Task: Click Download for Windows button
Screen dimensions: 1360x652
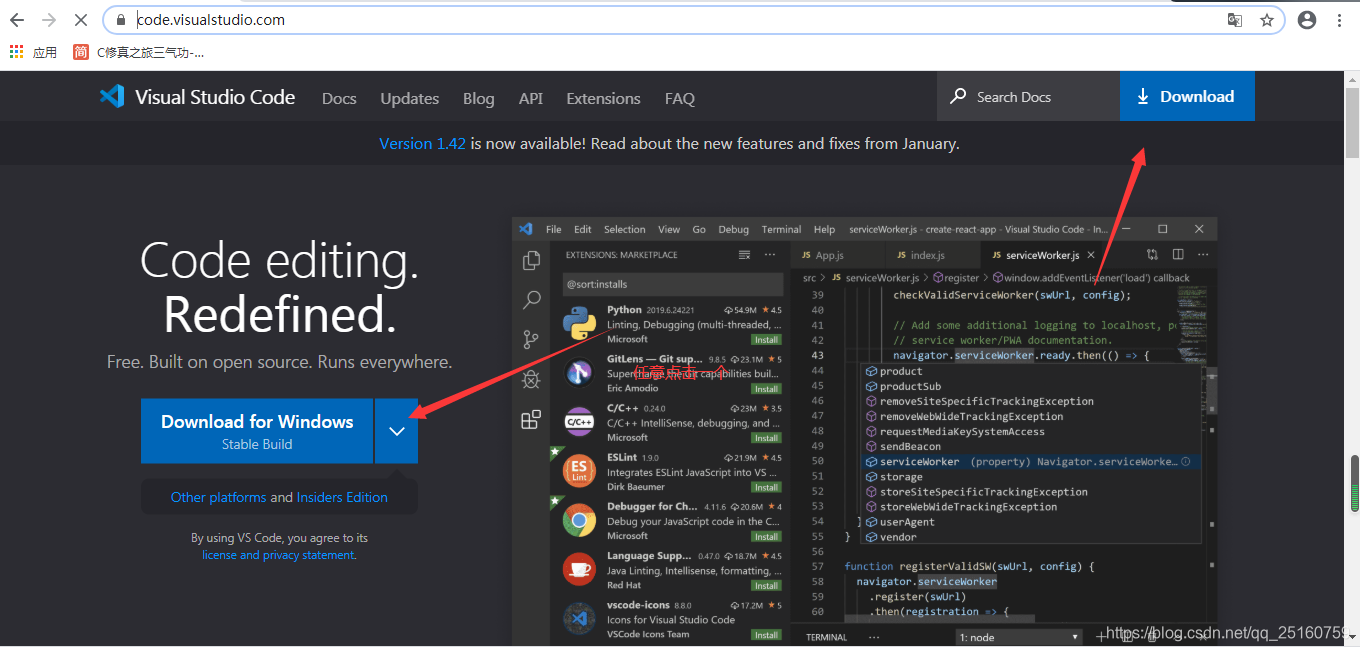Action: pos(257,431)
